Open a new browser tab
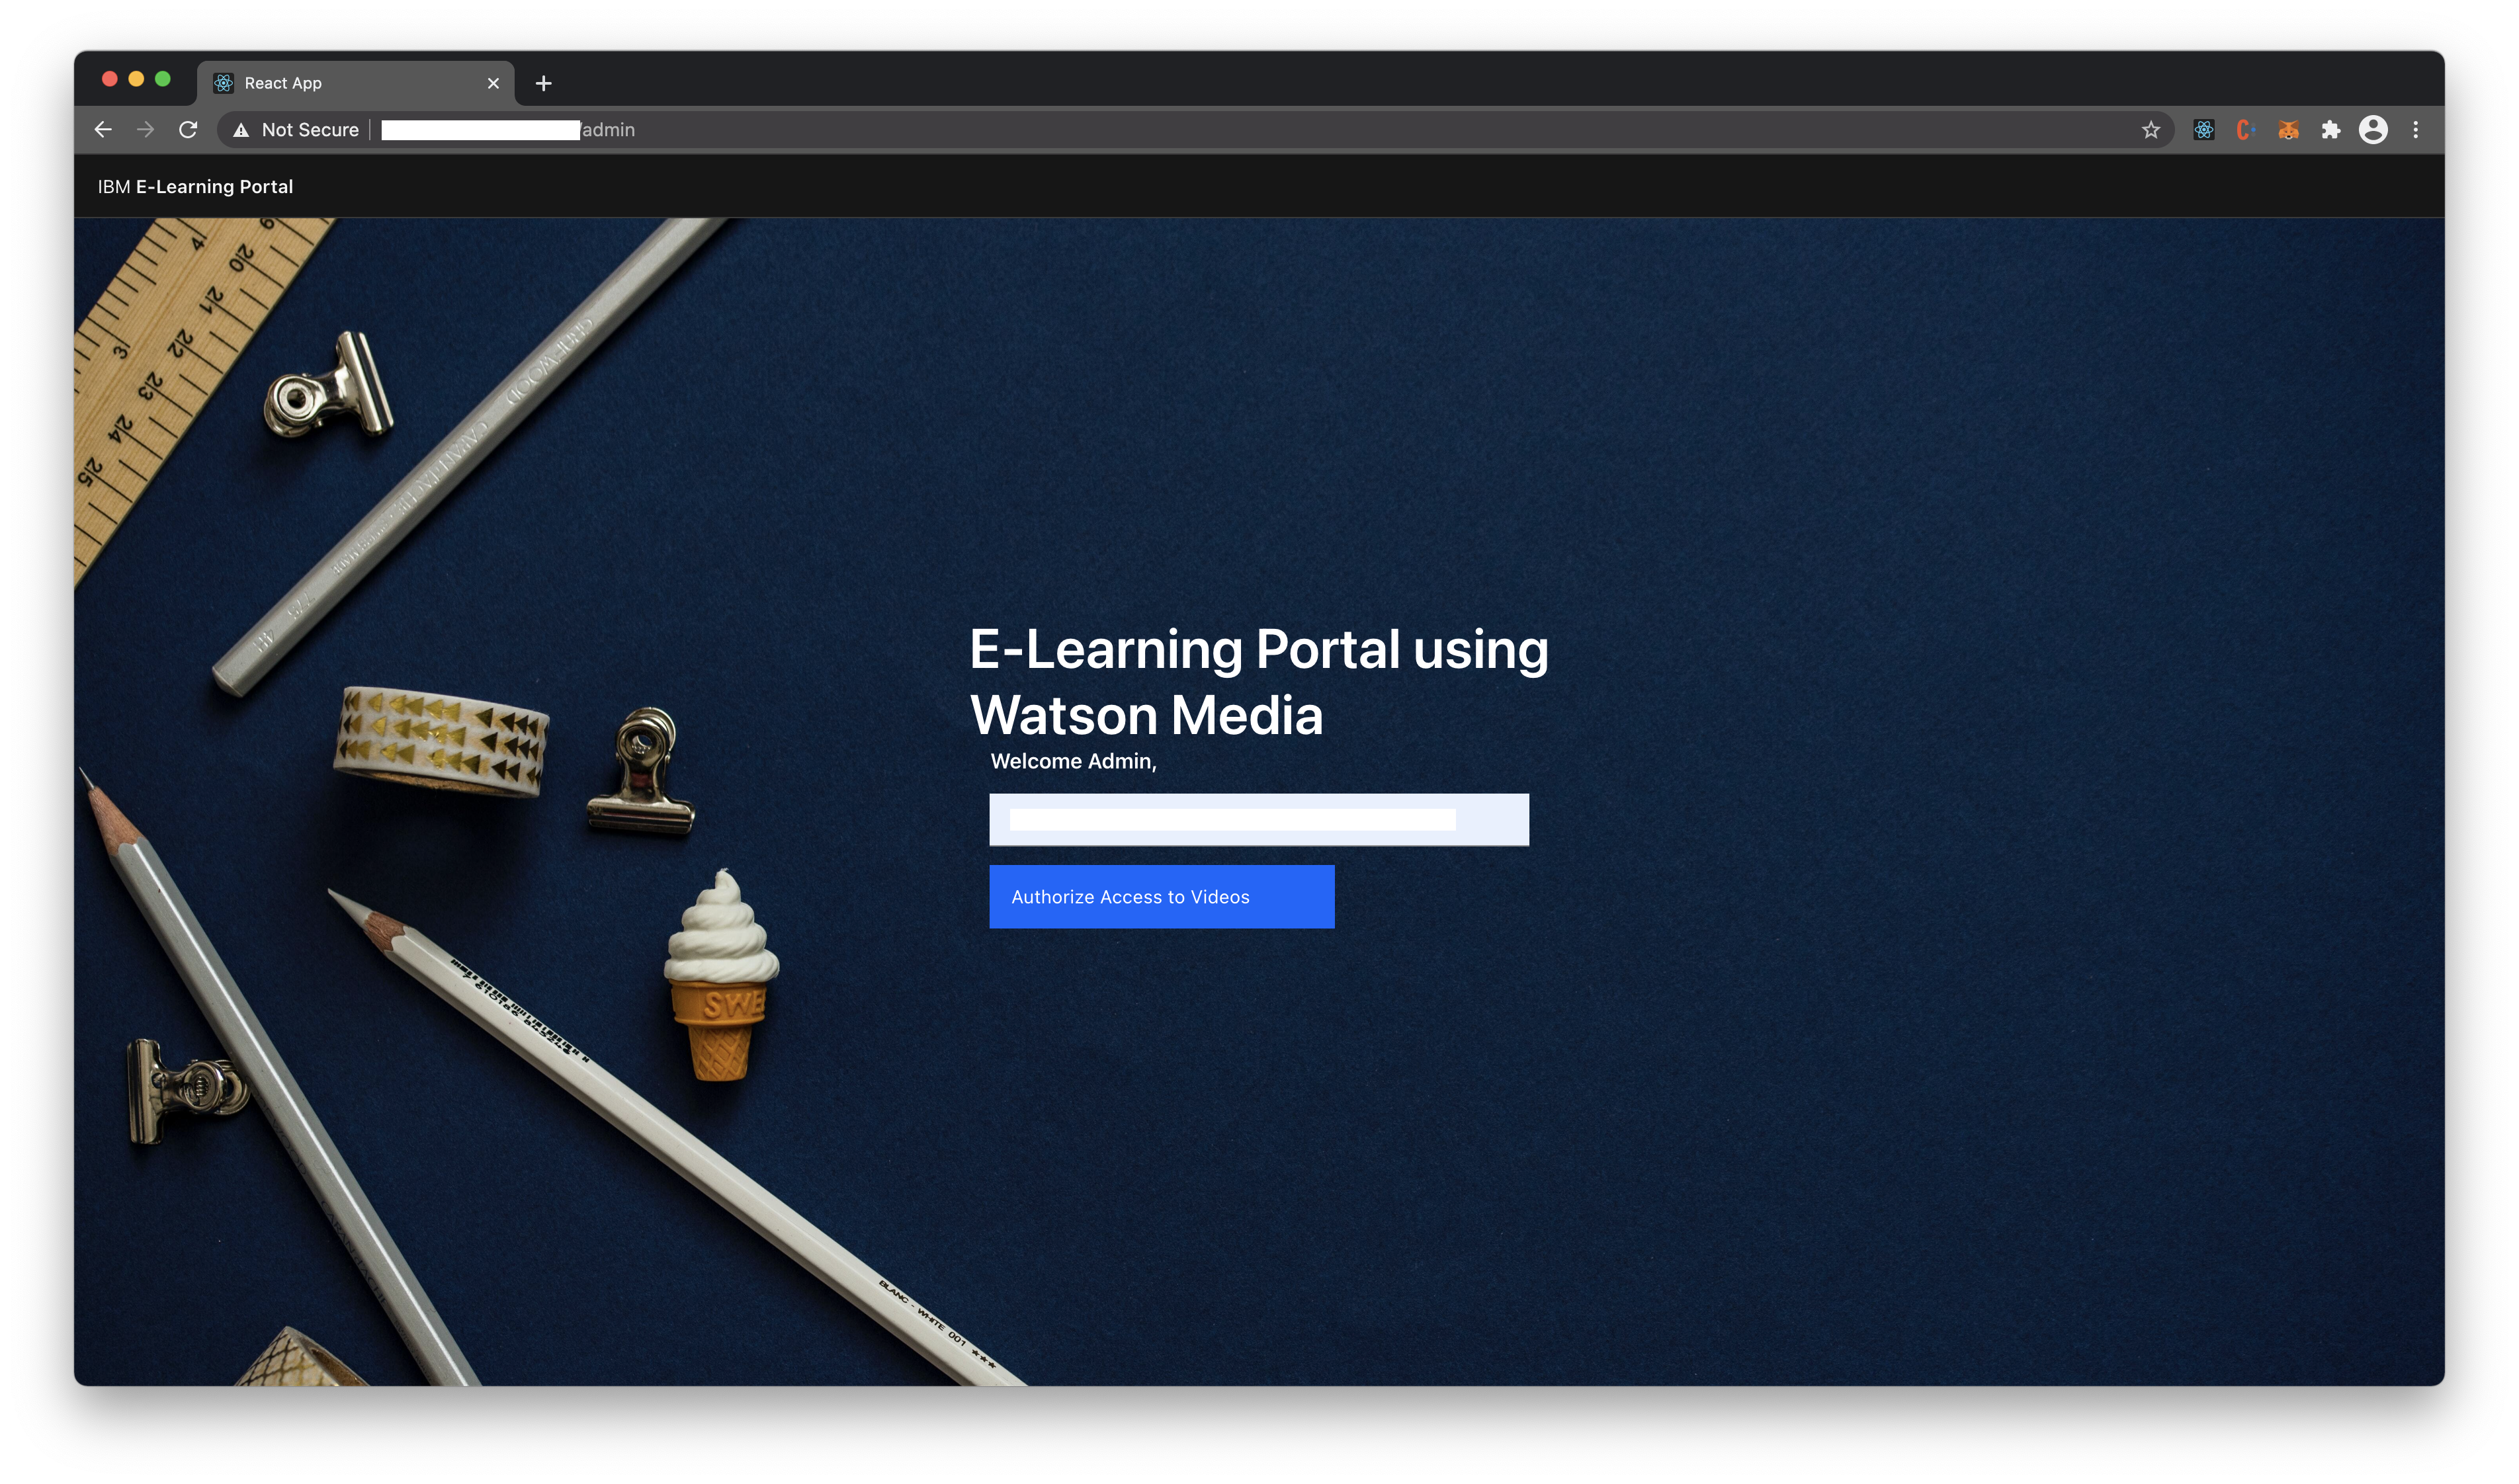2519x1484 pixels. point(543,83)
